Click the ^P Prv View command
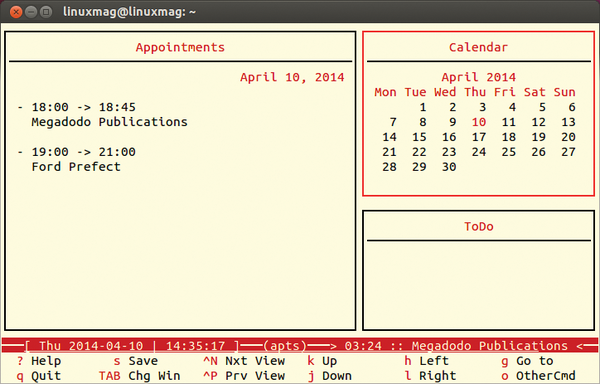The width and height of the screenshot is (600, 384). pyautogui.click(x=244, y=376)
